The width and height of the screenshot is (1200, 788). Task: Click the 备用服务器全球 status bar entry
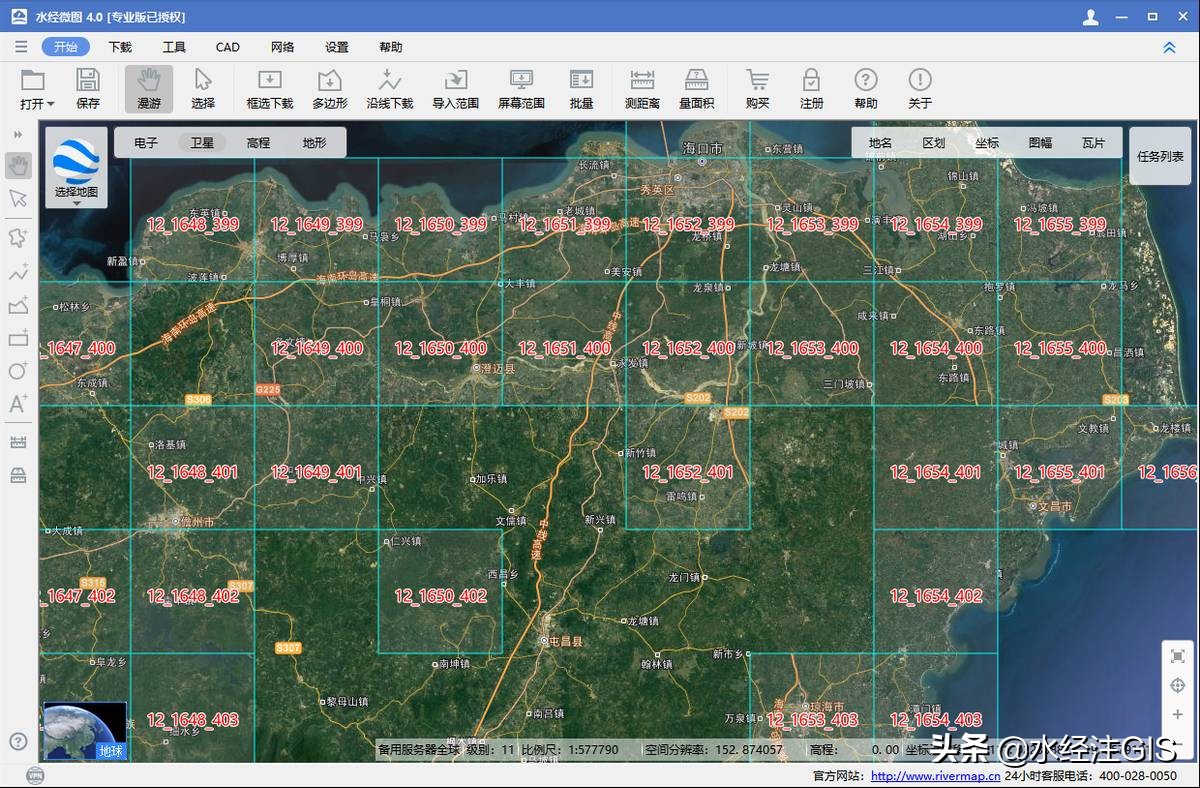click(x=420, y=749)
